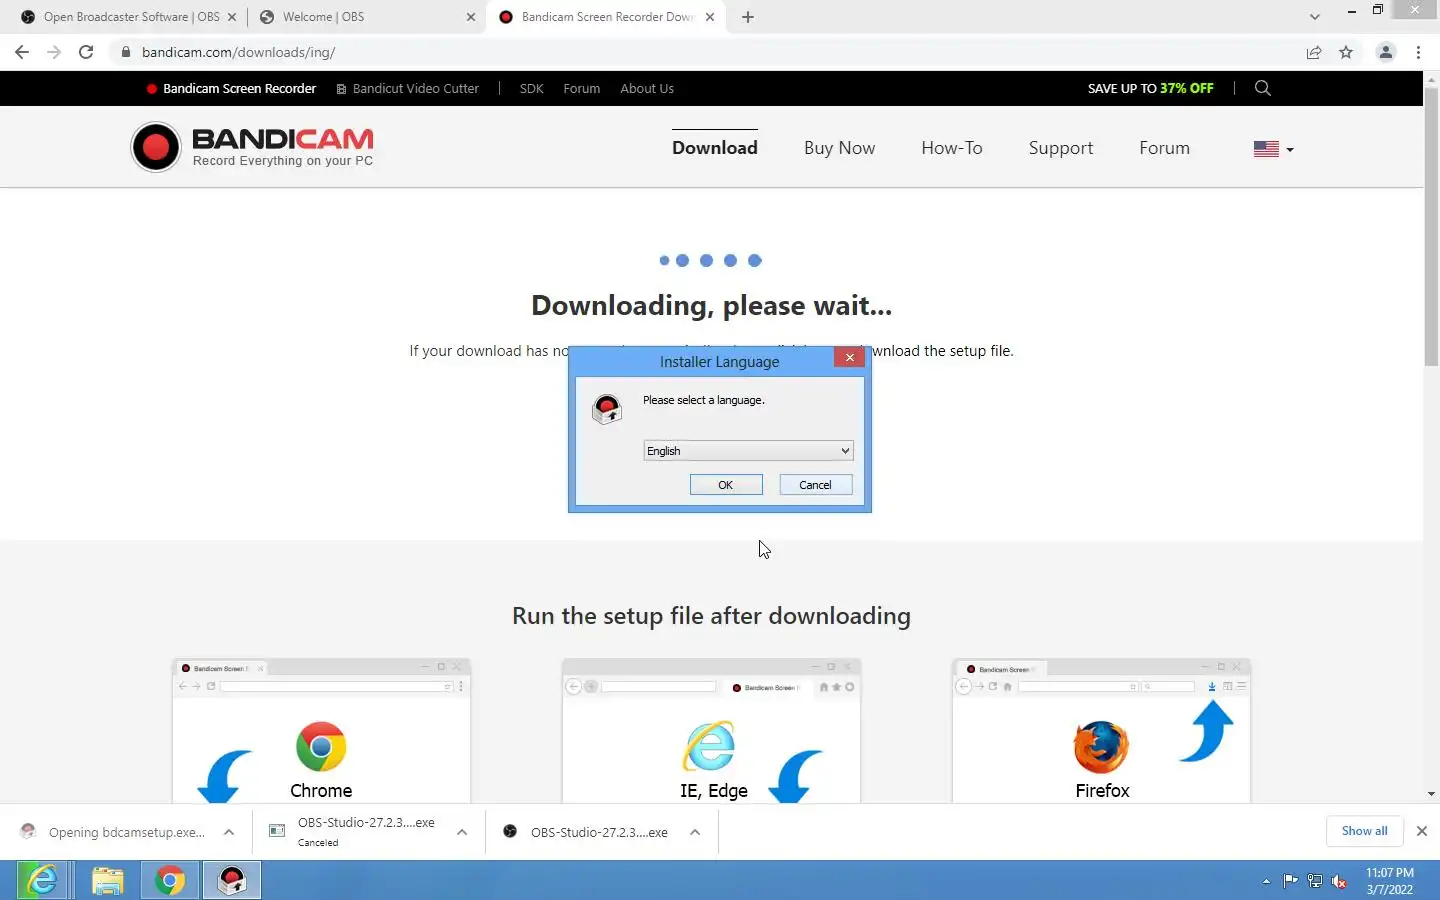This screenshot has width=1440, height=900.
Task: Close the Open Broadcaster Software tab
Action: tap(231, 17)
